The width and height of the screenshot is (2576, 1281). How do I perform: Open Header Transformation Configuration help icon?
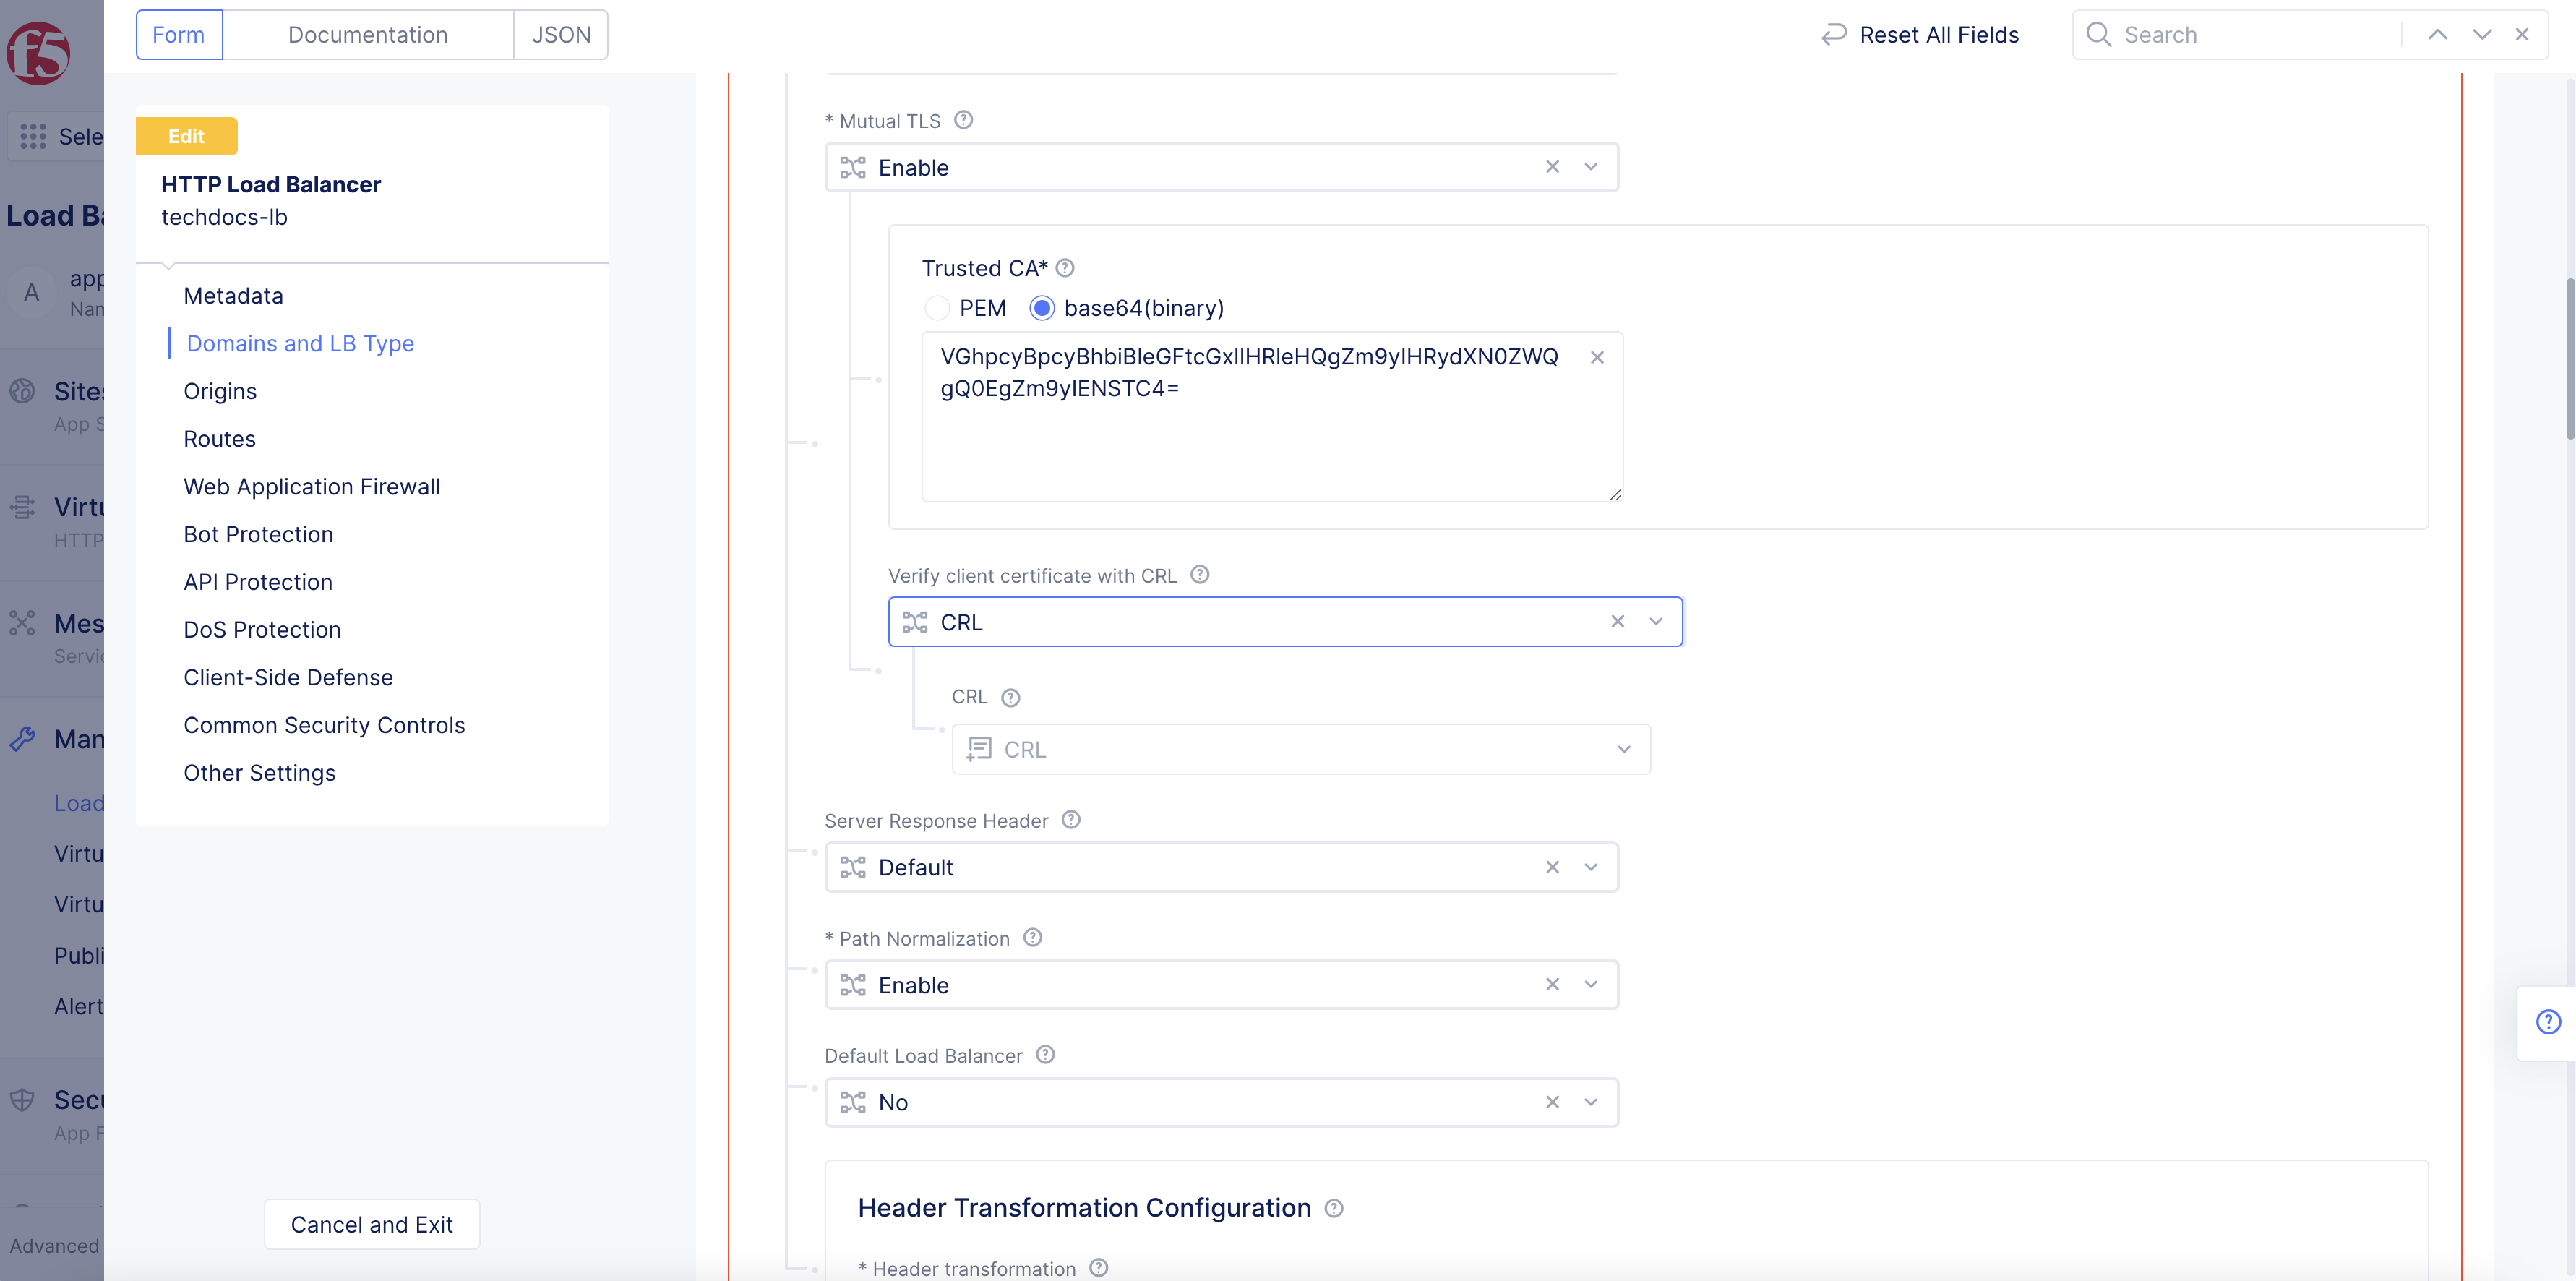(x=1333, y=1209)
